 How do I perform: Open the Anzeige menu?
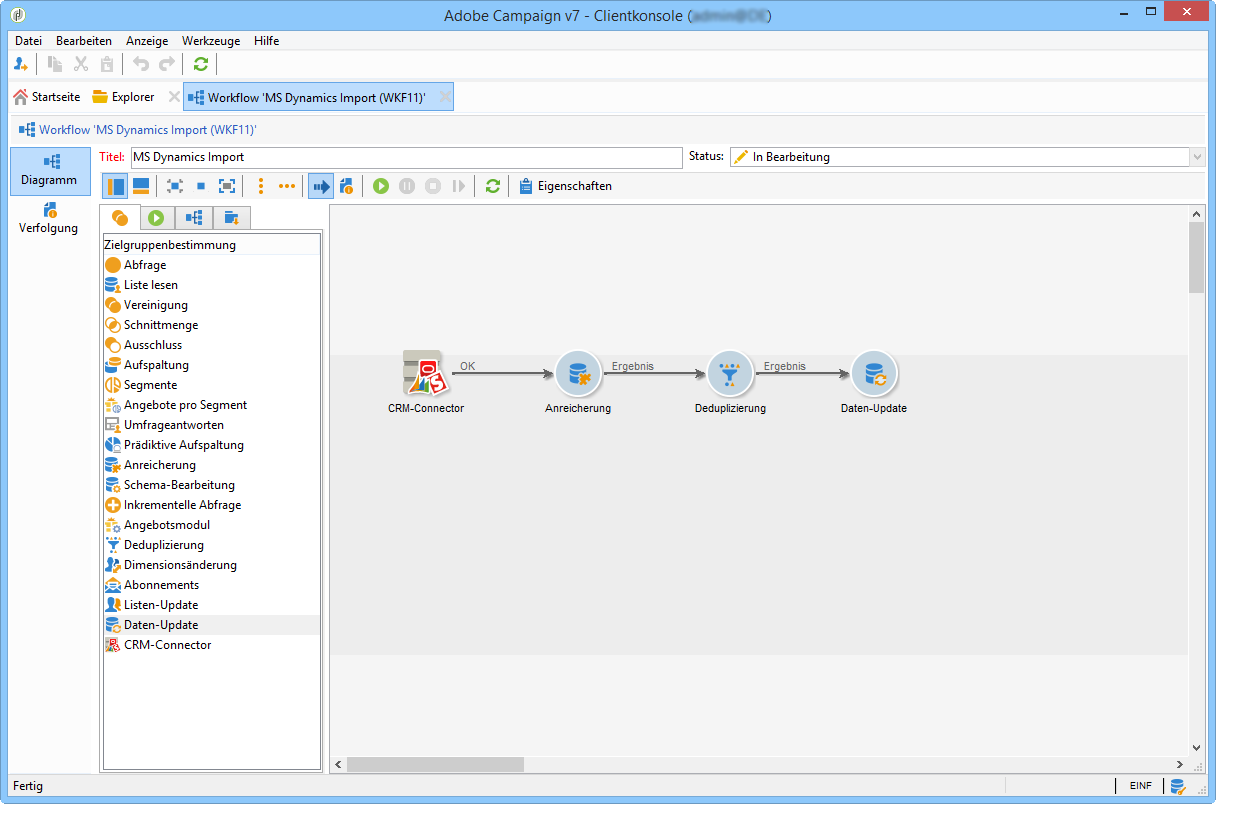point(147,41)
